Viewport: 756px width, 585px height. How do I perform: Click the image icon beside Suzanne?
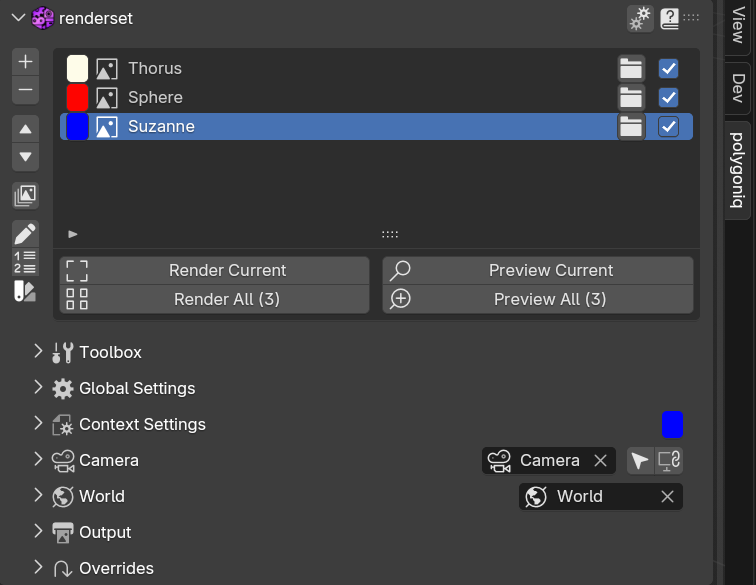click(x=107, y=127)
